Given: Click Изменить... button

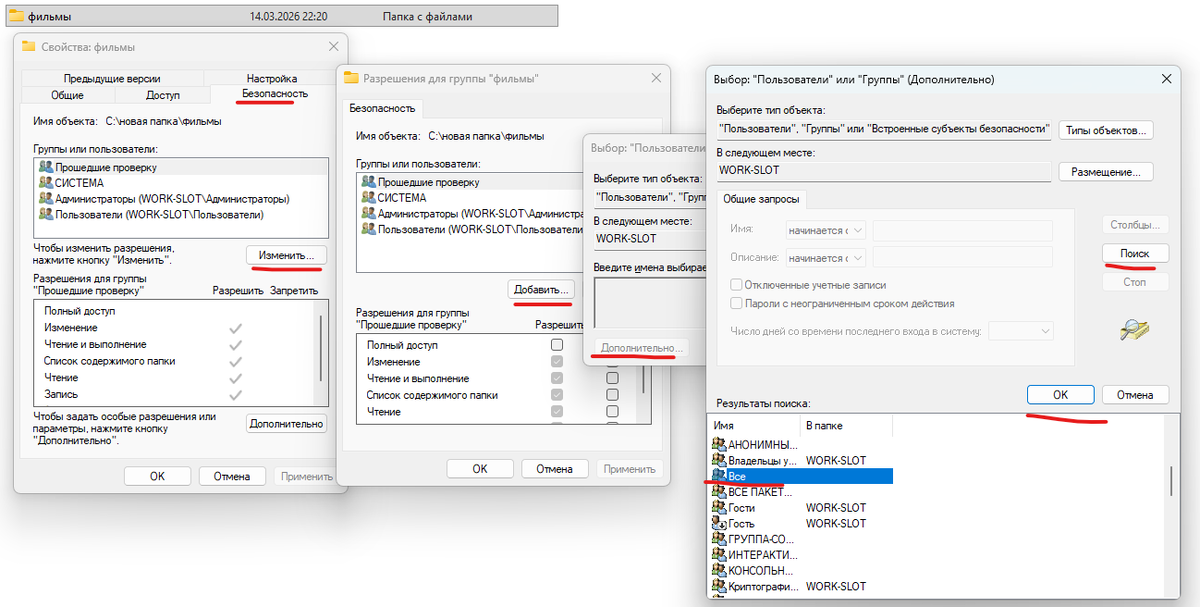Looking at the screenshot, I should point(287,255).
